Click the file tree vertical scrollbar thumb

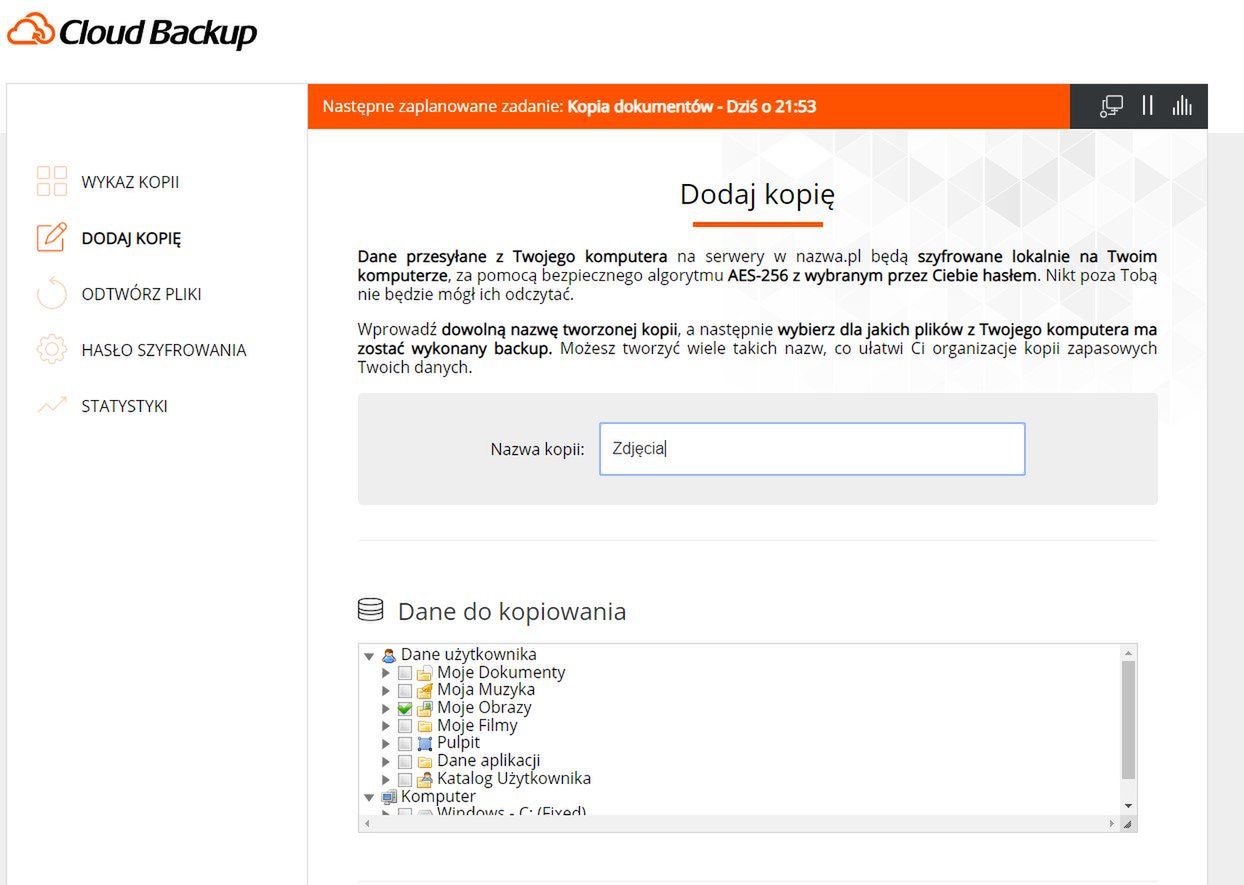pos(1128,718)
